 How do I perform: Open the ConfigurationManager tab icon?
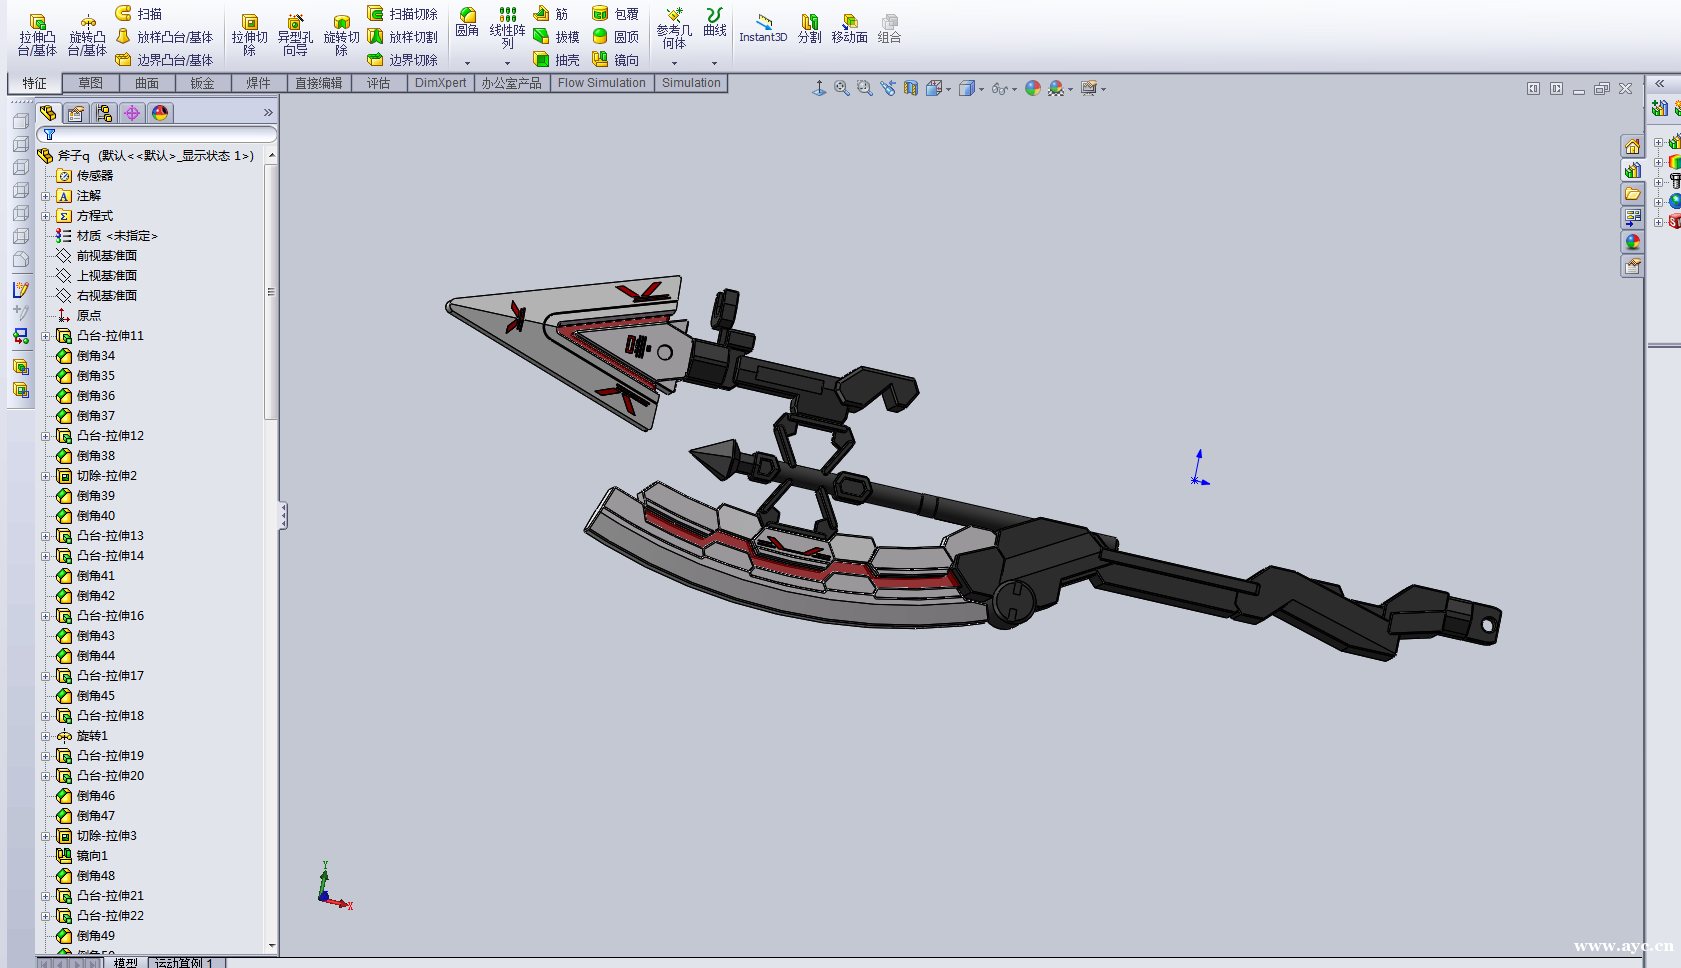pos(104,113)
